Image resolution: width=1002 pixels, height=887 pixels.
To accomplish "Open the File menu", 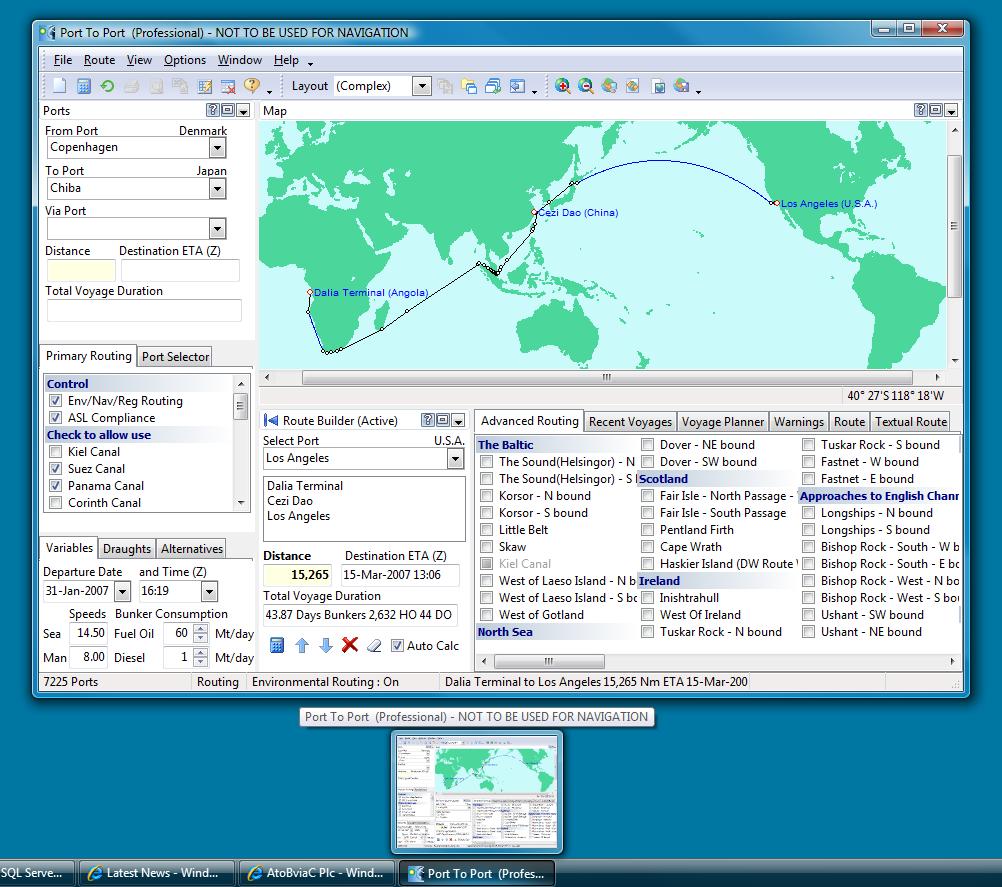I will 63,60.
